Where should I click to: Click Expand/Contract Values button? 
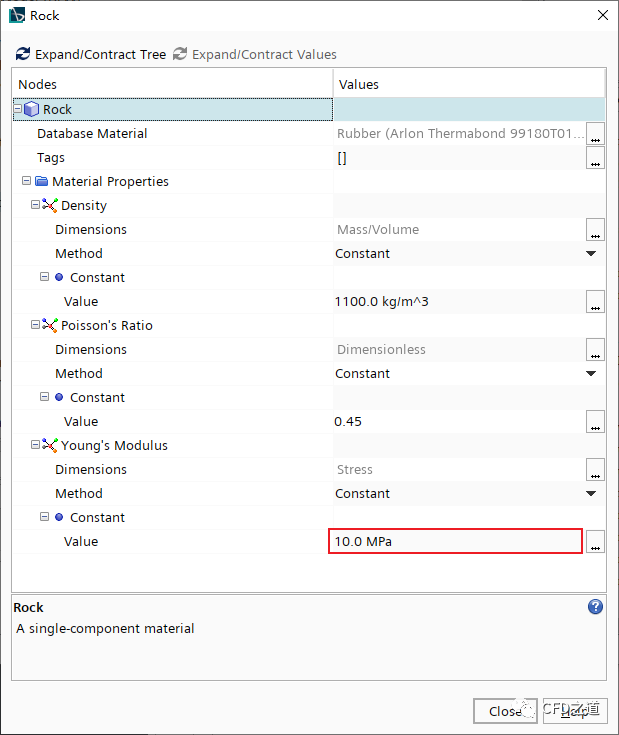[x=254, y=54]
